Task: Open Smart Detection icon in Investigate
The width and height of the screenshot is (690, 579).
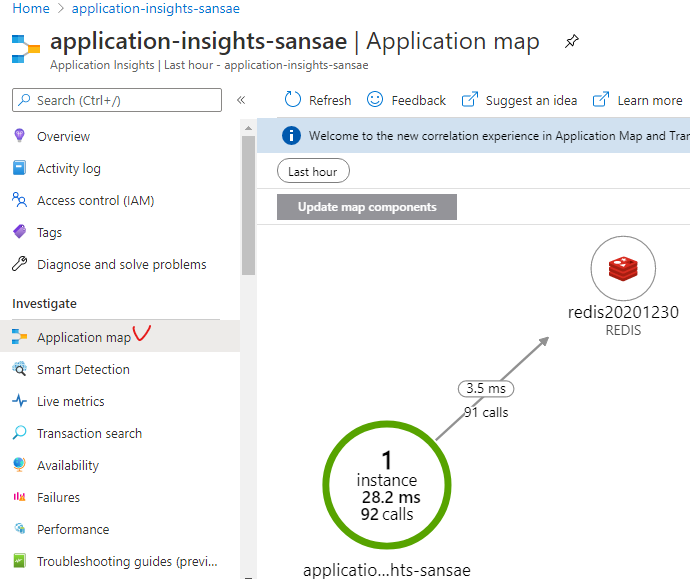Action: point(19,370)
